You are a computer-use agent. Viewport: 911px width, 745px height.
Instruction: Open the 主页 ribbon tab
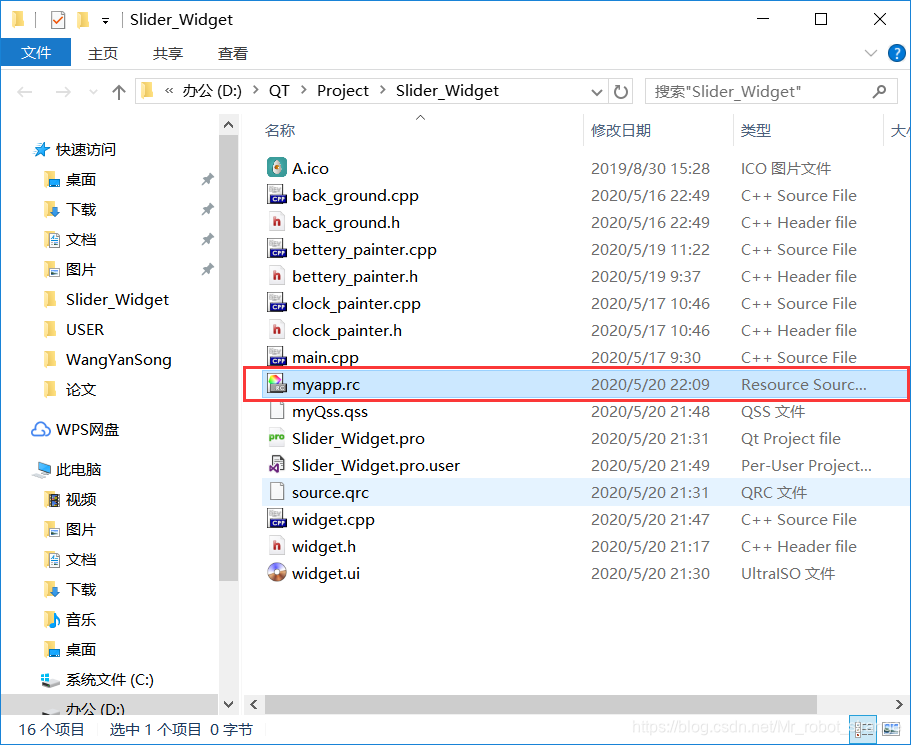(103, 53)
